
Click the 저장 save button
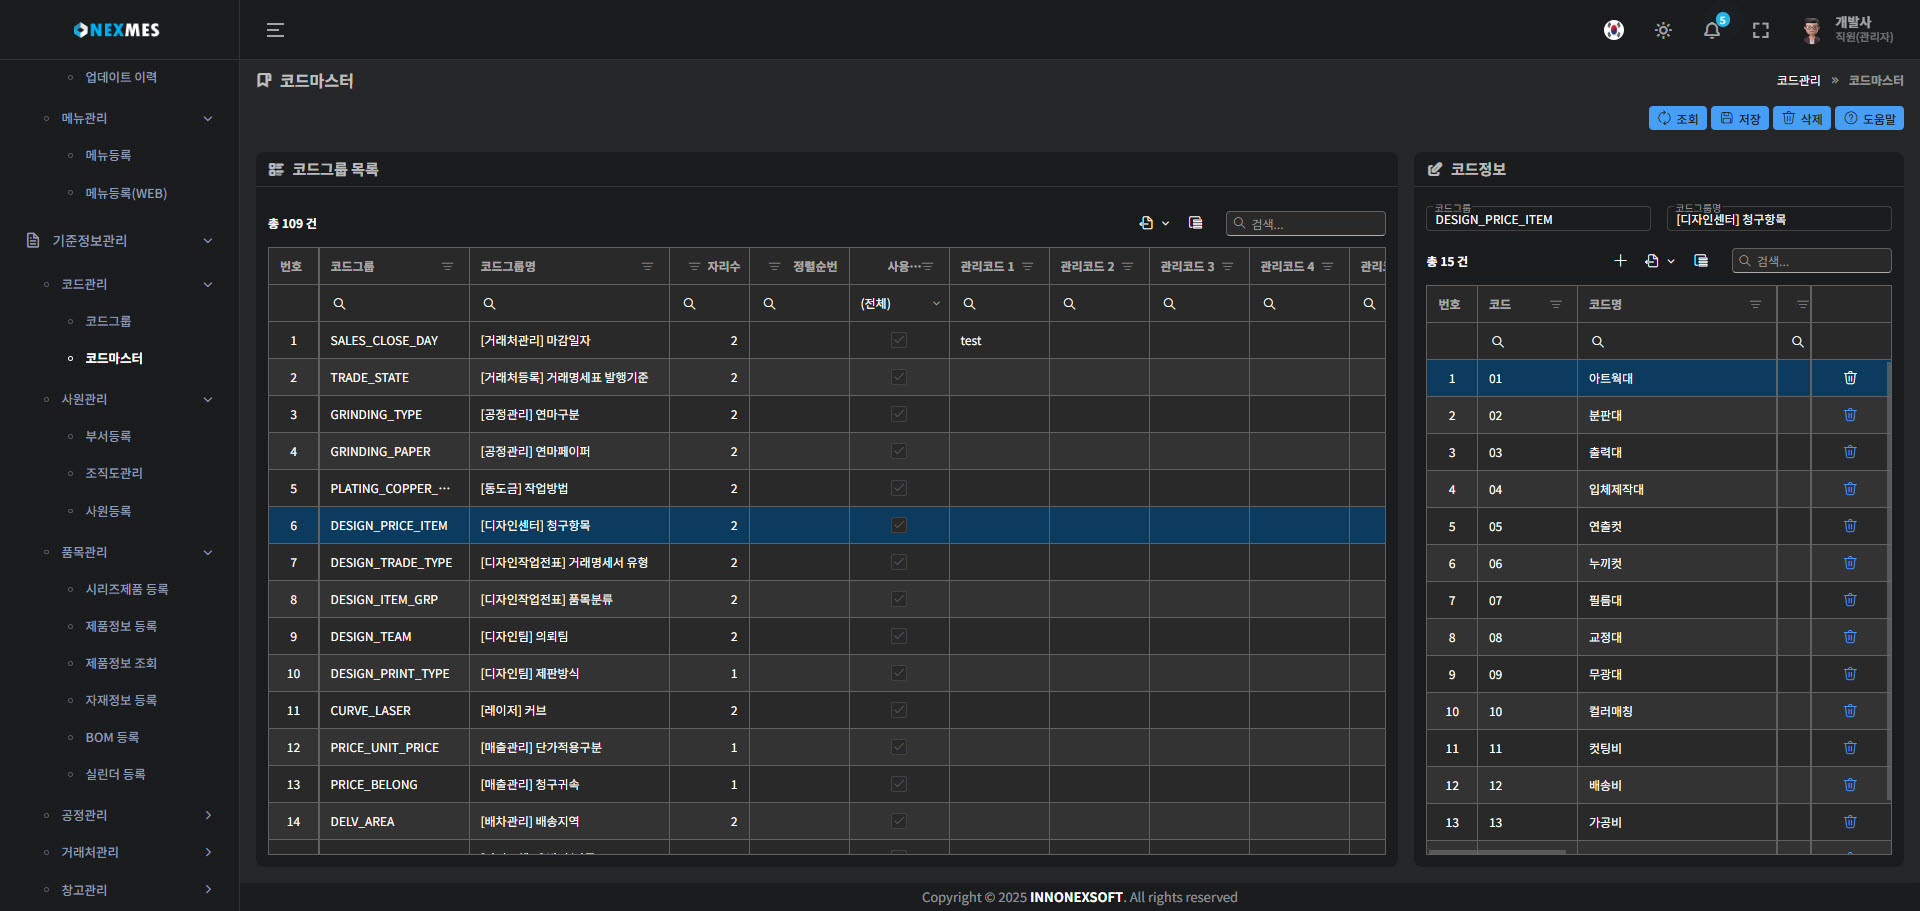pos(1739,118)
